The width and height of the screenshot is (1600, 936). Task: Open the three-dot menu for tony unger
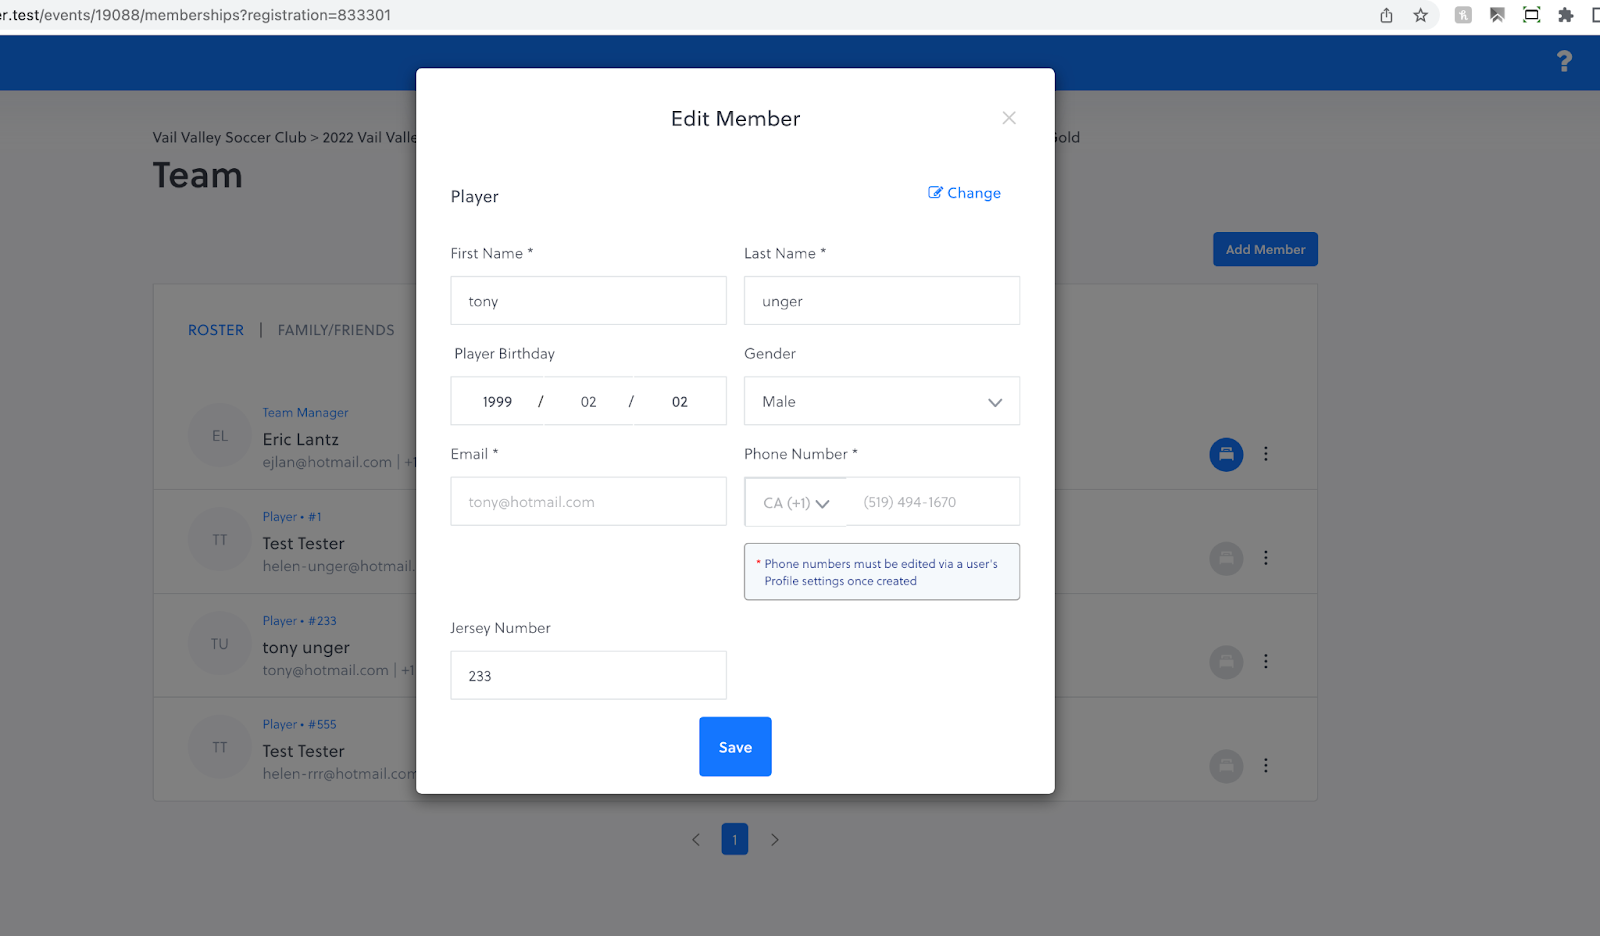tap(1266, 661)
